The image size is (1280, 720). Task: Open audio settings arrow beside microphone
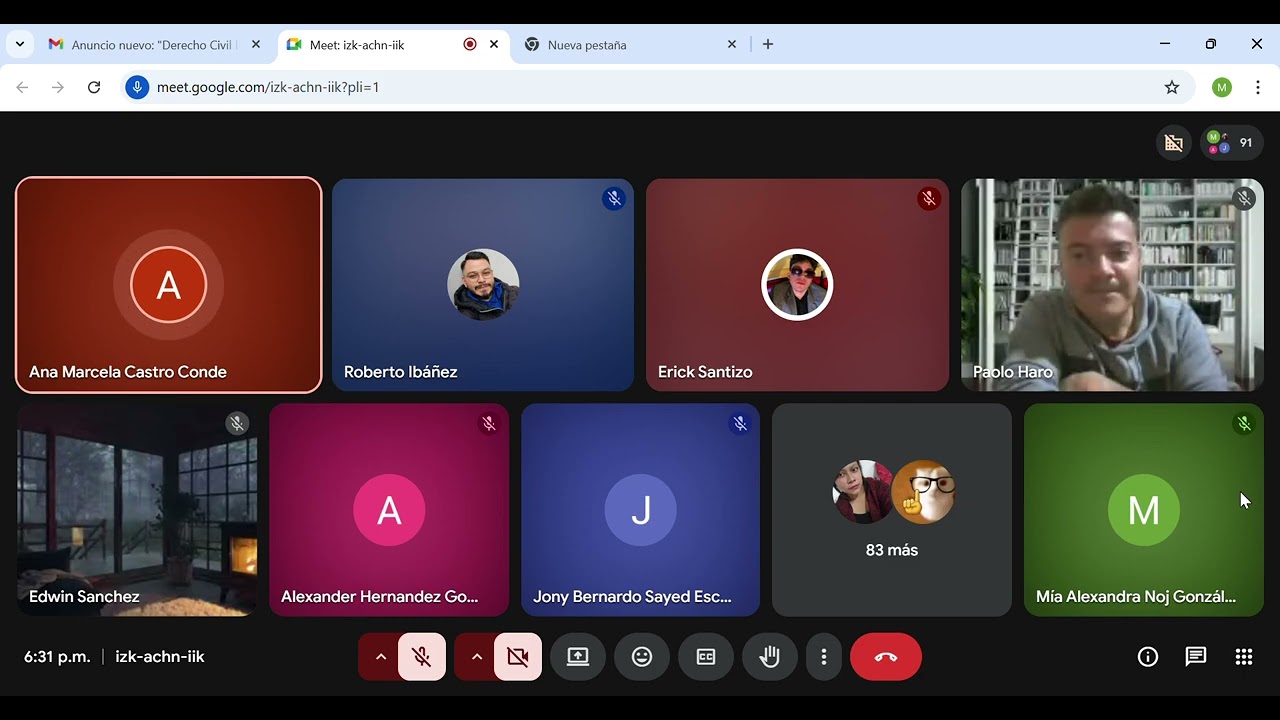pos(380,657)
